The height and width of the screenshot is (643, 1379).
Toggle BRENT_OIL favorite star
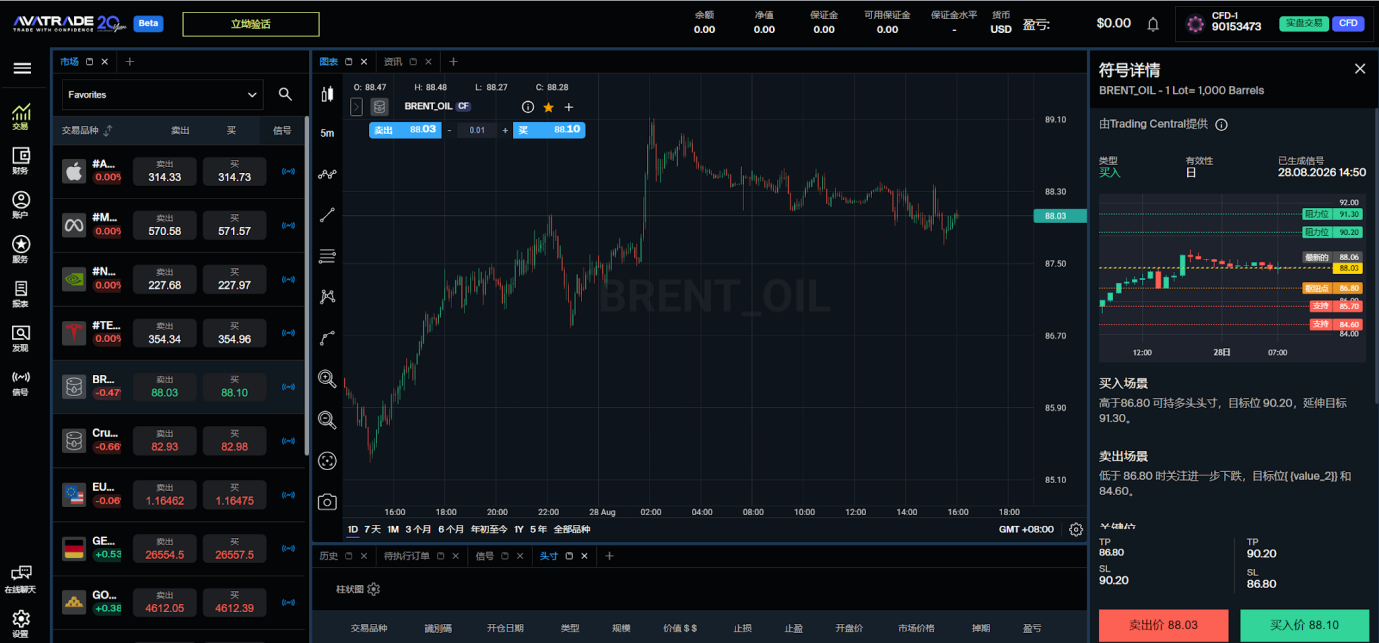[548, 107]
